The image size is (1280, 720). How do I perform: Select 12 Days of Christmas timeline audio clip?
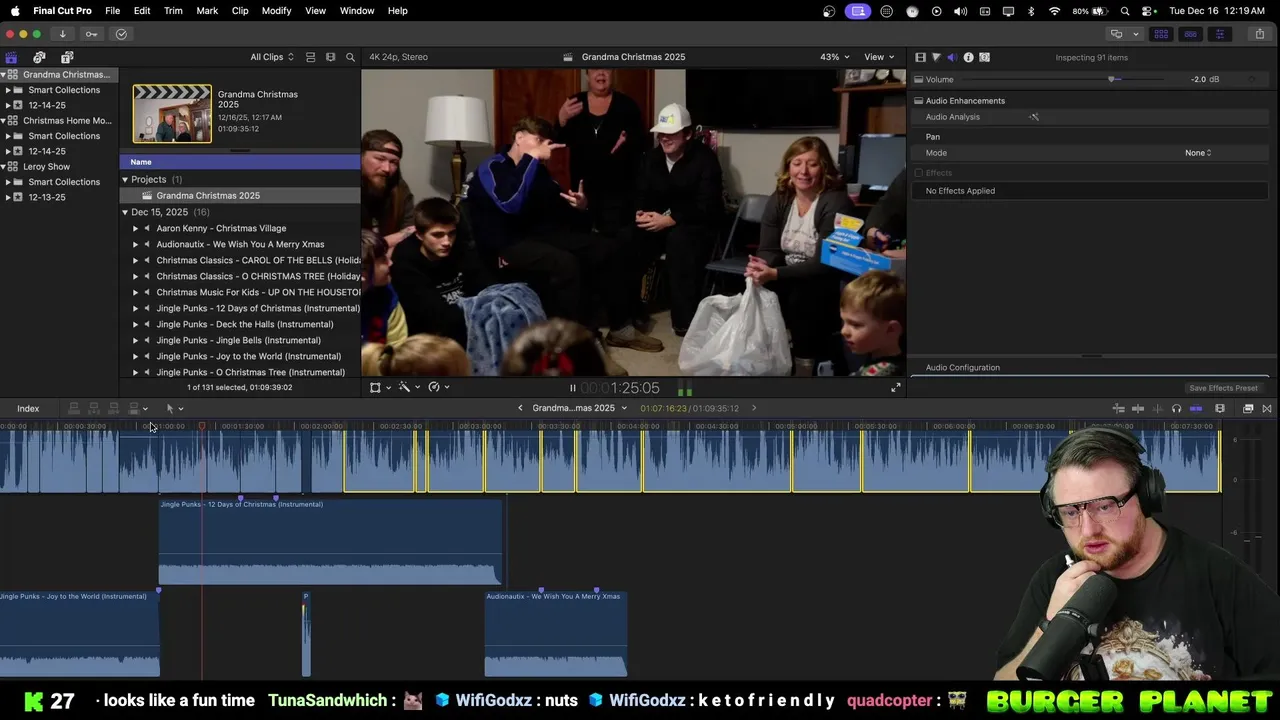click(330, 542)
